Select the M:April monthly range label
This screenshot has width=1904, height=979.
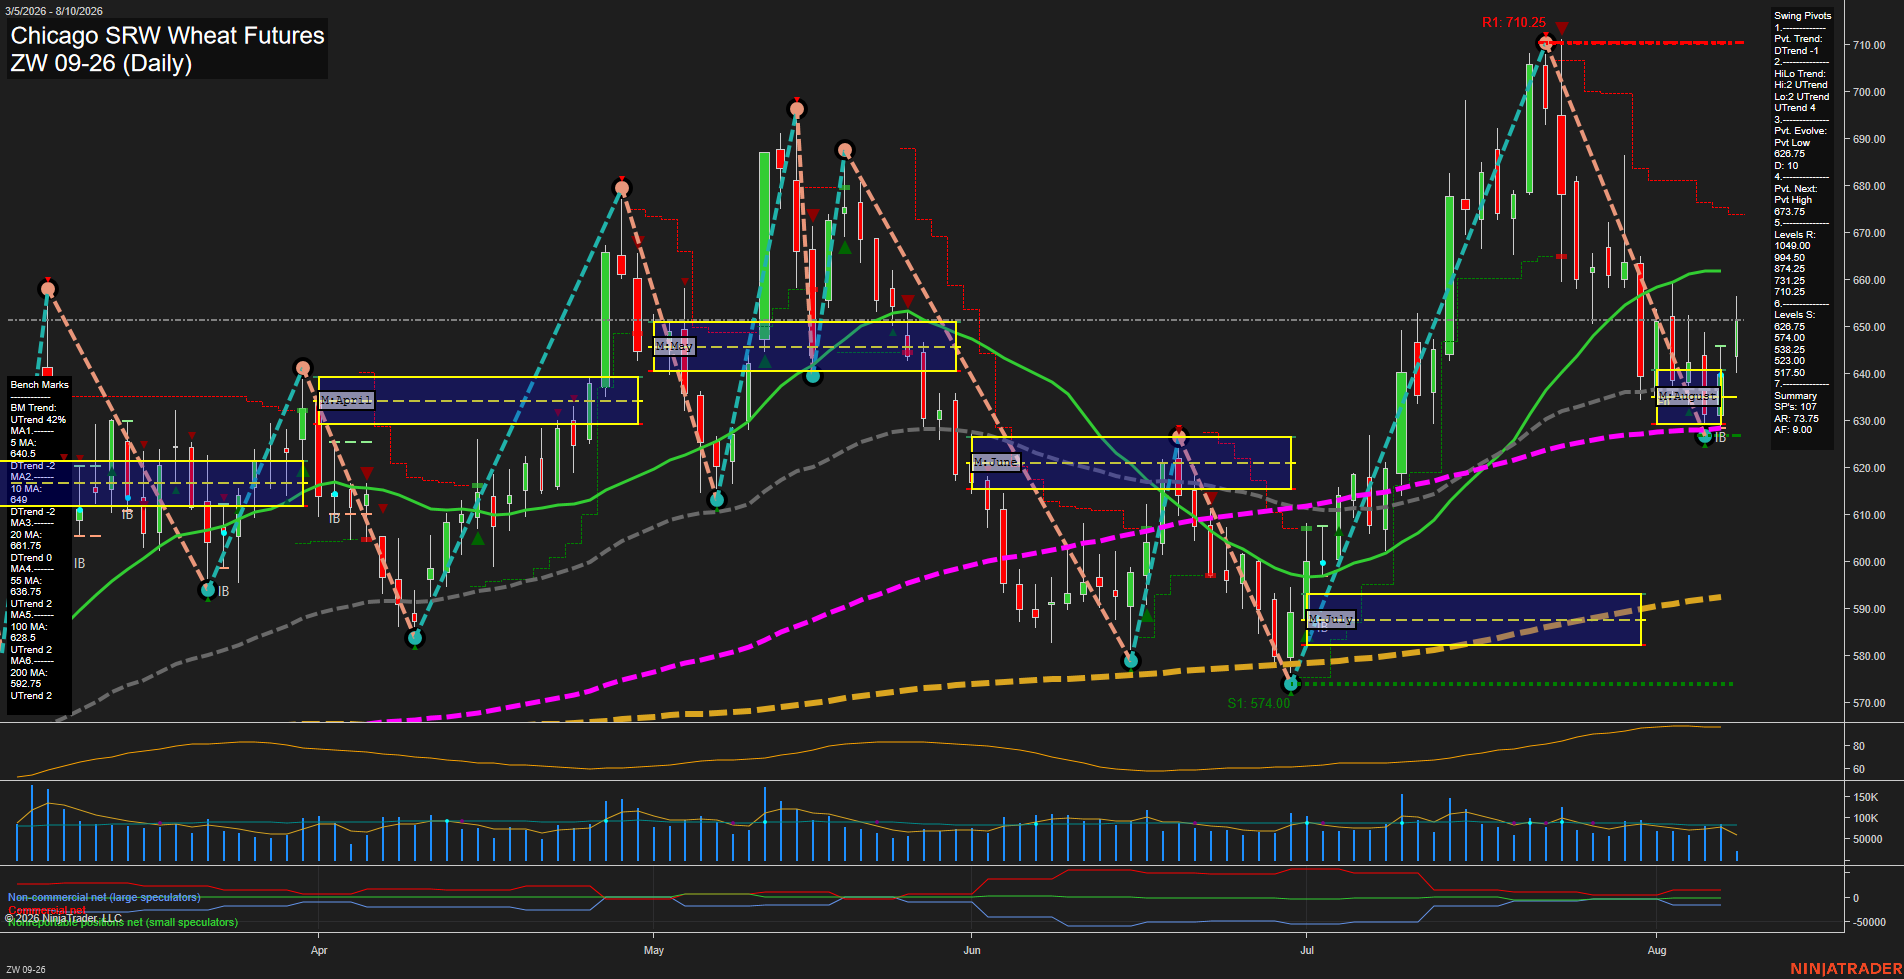346,400
